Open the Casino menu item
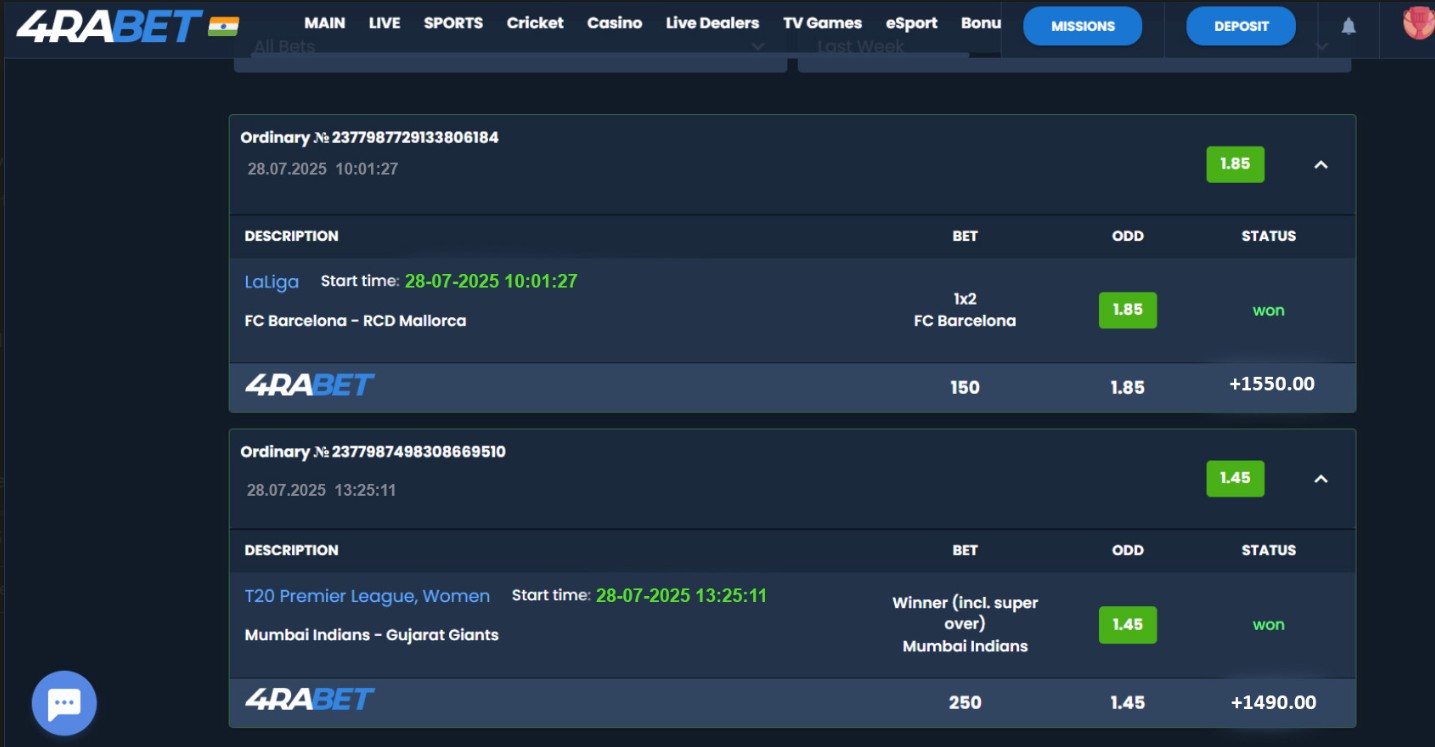1435x747 pixels. [614, 23]
